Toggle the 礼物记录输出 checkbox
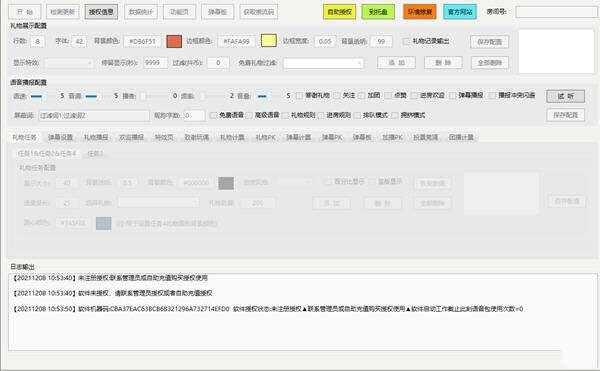This screenshot has width=600, height=371. click(406, 41)
